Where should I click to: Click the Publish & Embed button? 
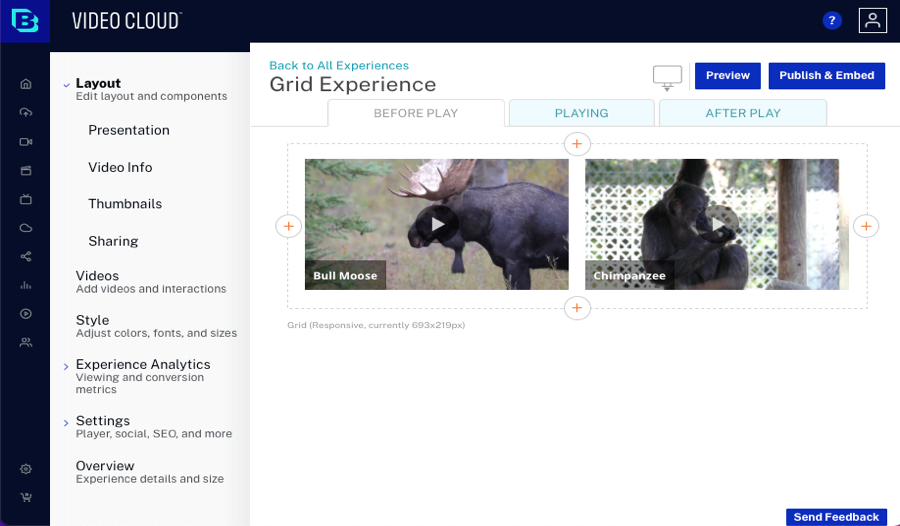pyautogui.click(x=826, y=76)
